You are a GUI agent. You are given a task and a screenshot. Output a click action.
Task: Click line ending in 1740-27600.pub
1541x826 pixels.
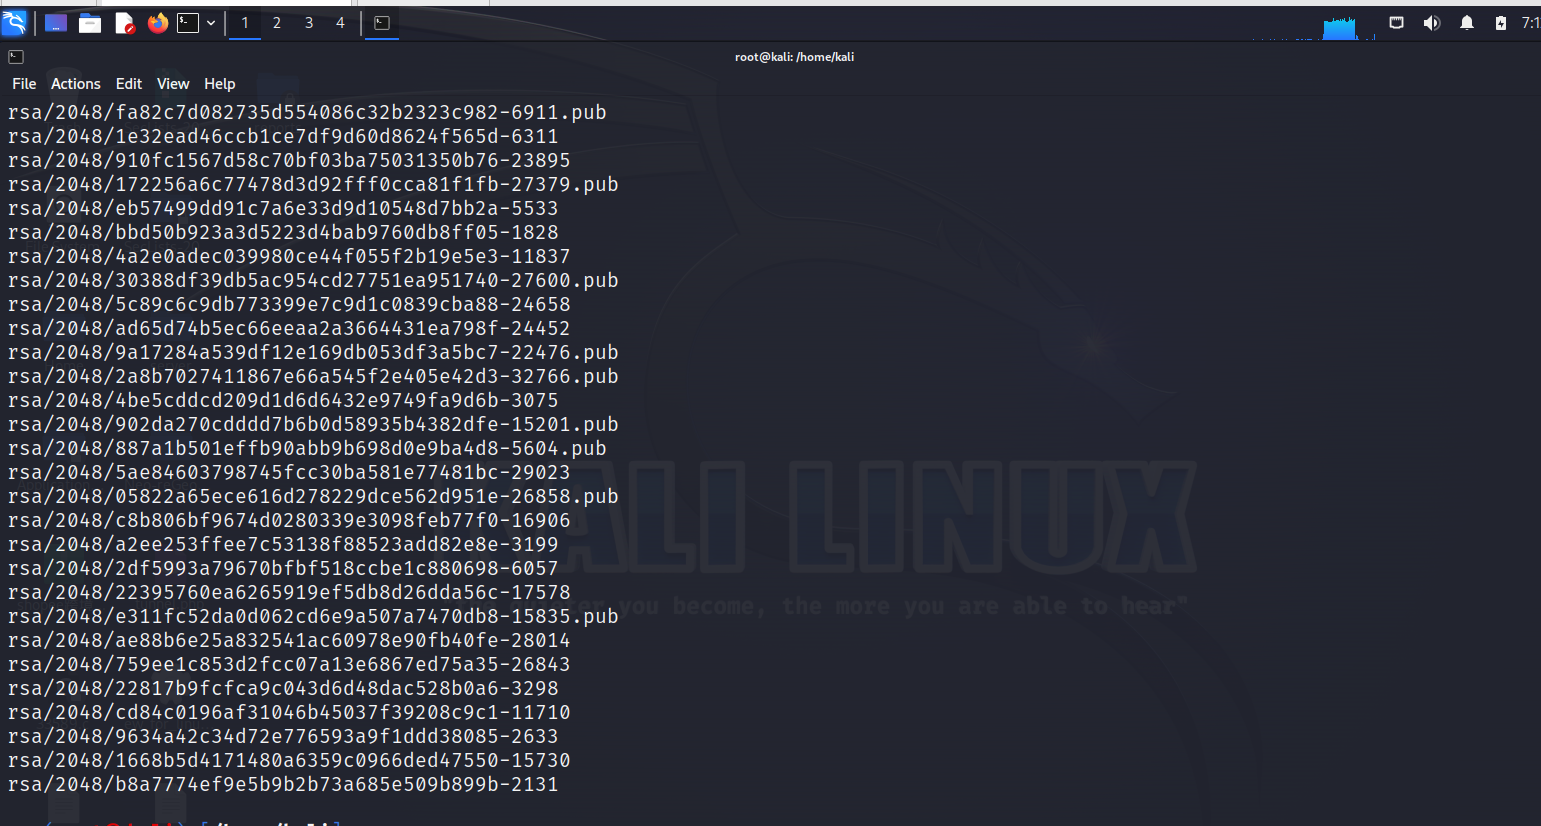[313, 280]
